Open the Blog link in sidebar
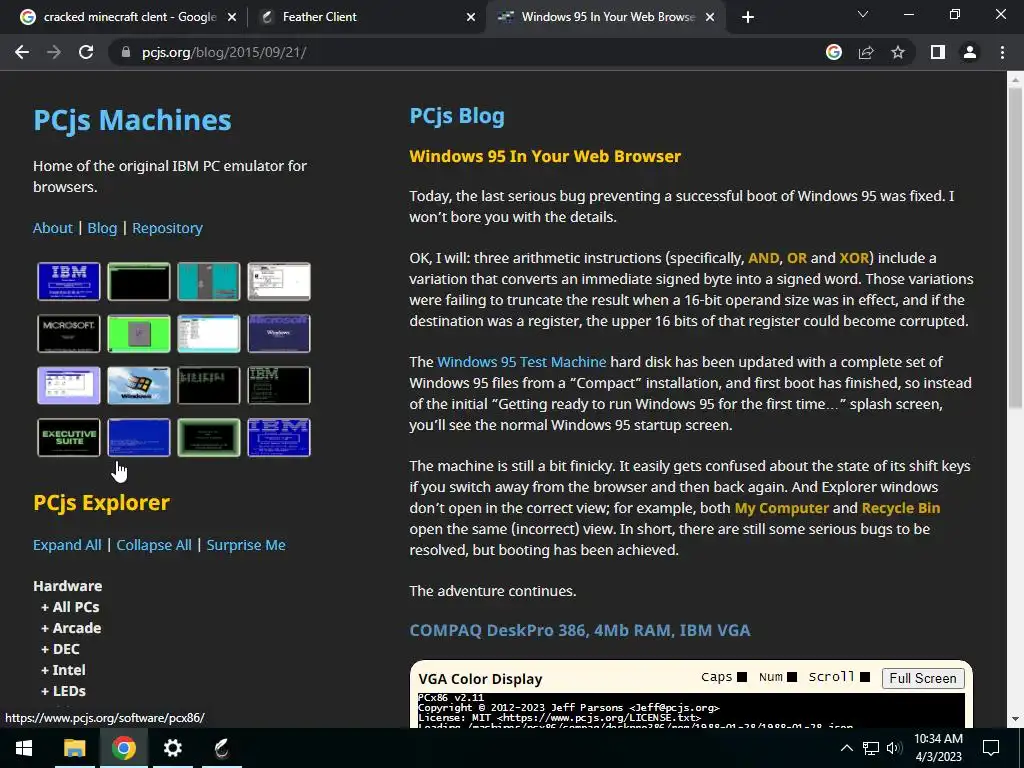 point(102,228)
